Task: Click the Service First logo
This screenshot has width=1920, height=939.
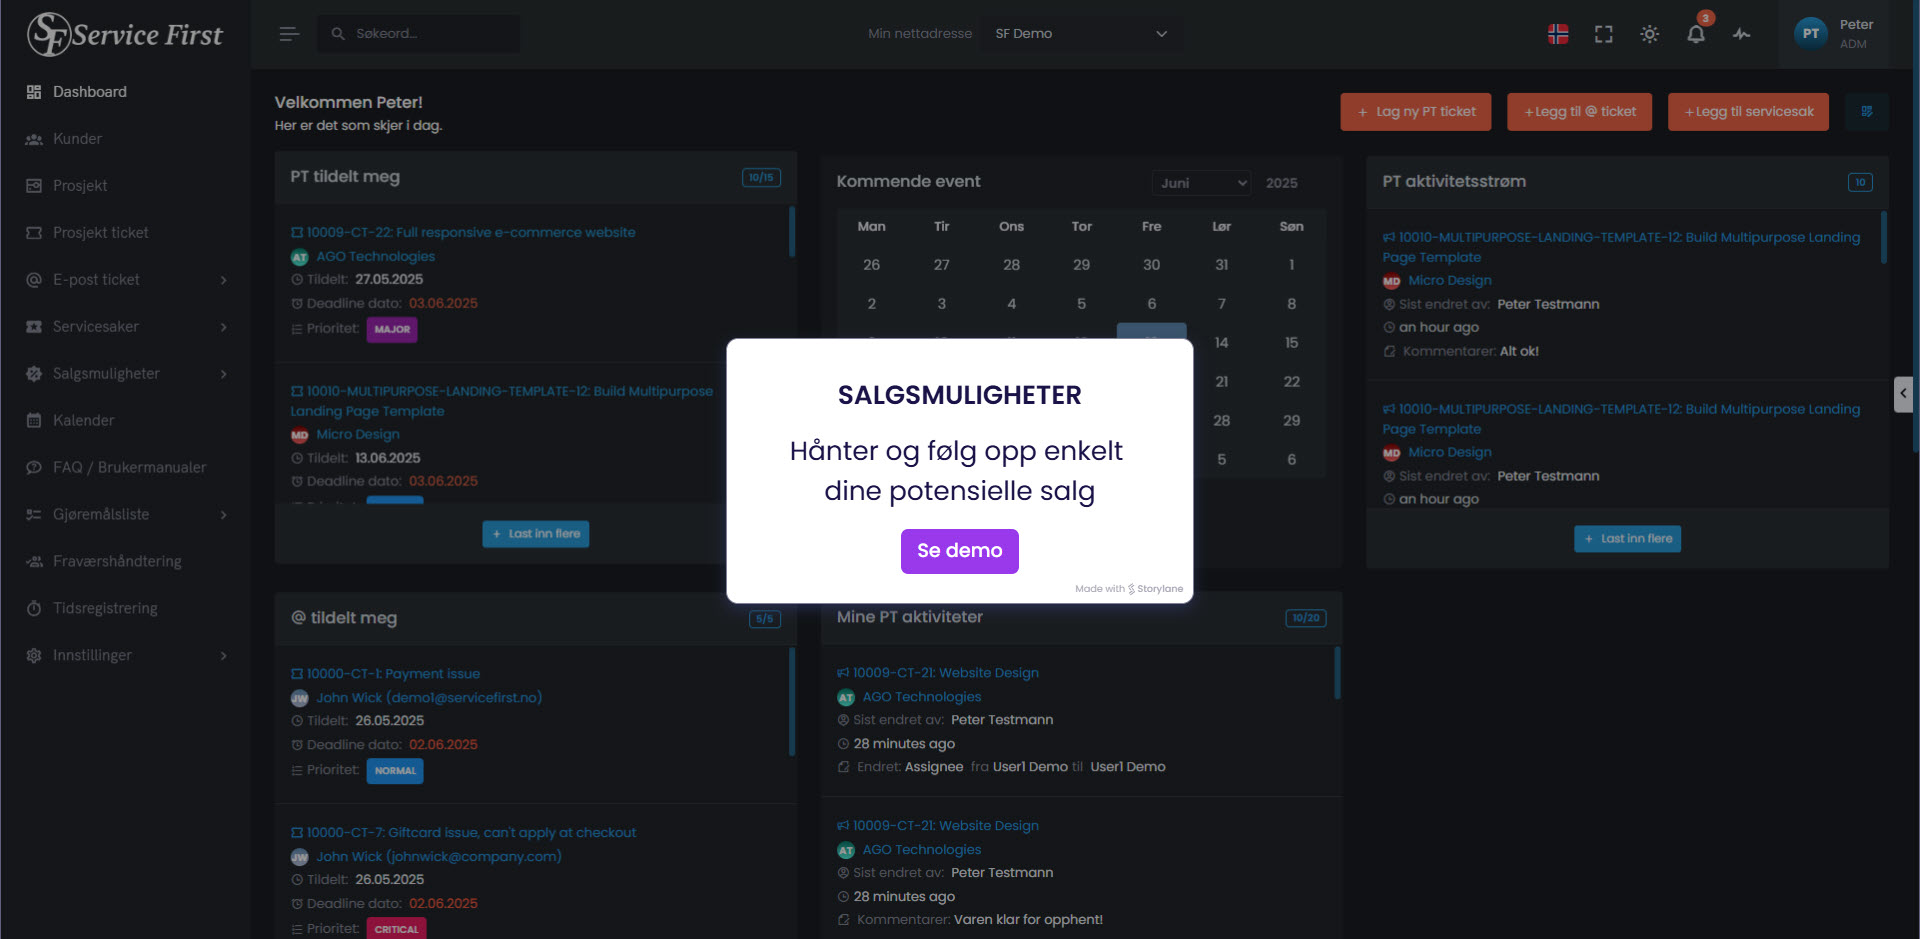Action: [x=125, y=34]
